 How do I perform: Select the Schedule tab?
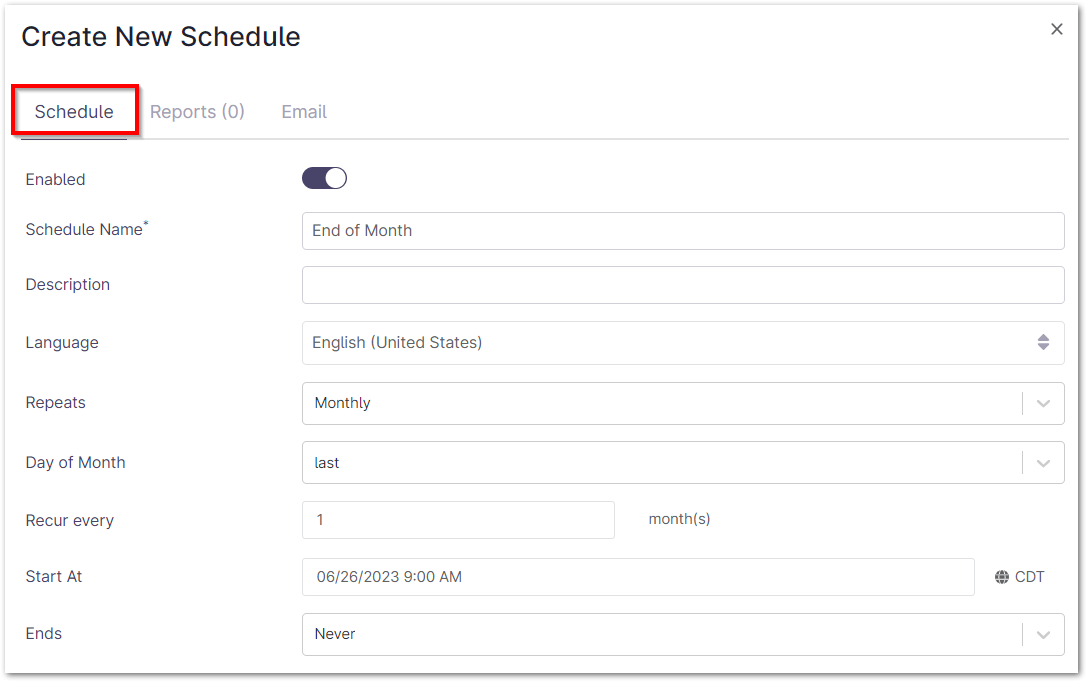(74, 112)
